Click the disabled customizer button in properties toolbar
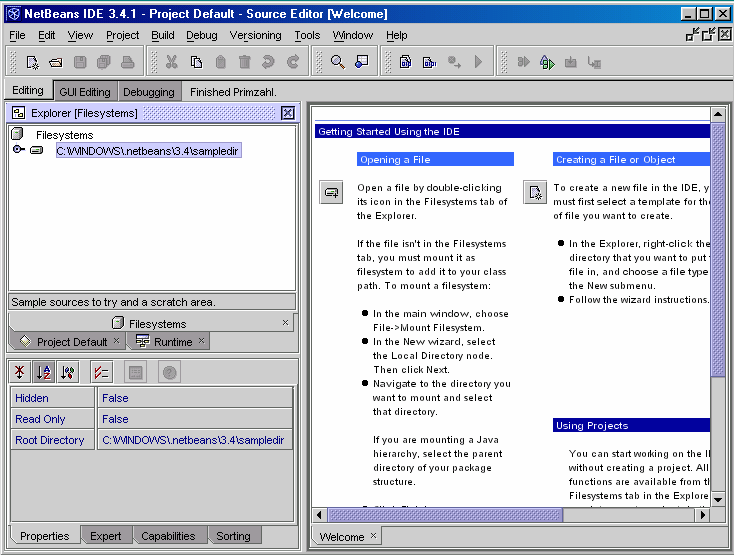 click(x=136, y=372)
